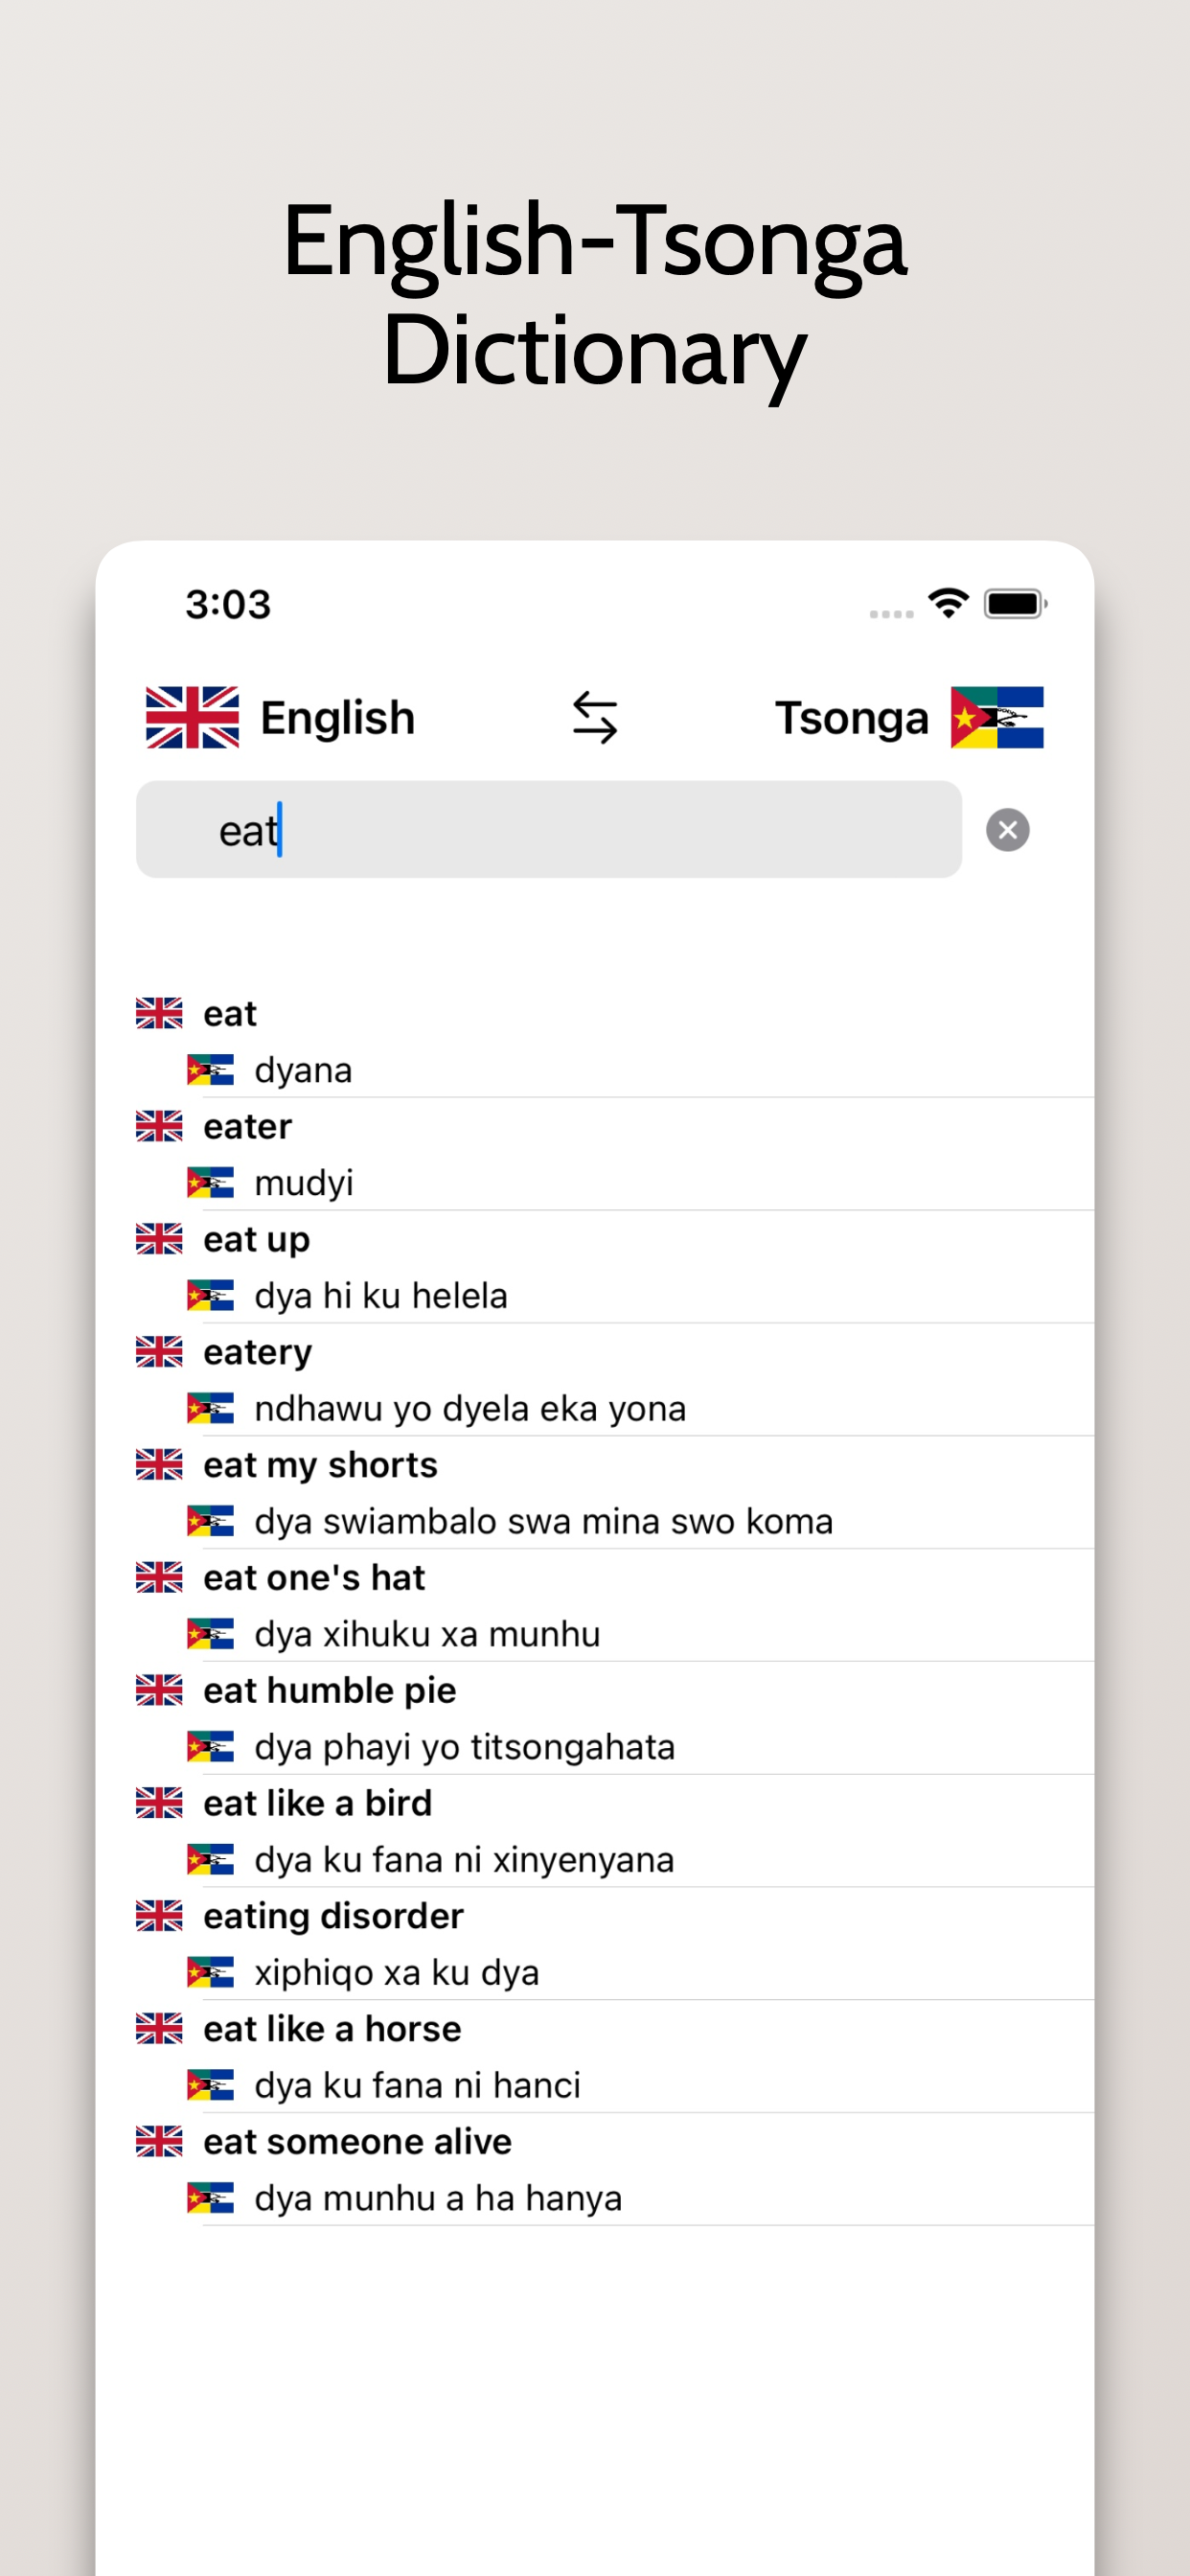
Task: Select the English source language label
Action: pos(338,718)
